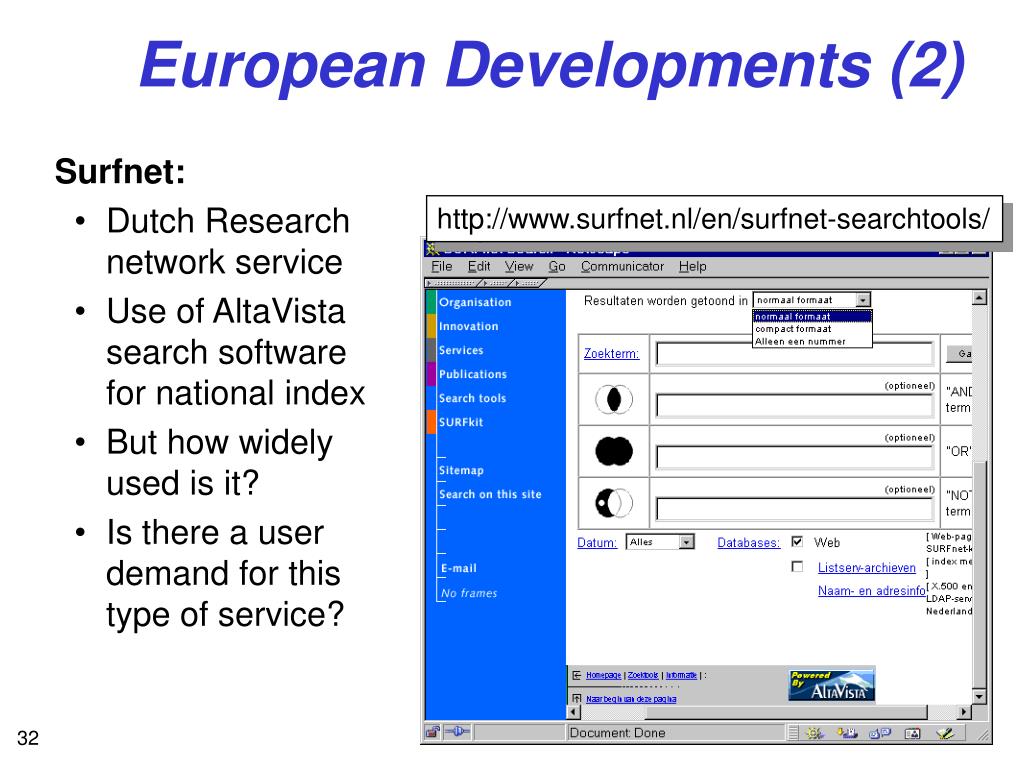Focus the Zoekterm input field
The image size is (1024, 768).
[x=795, y=354]
